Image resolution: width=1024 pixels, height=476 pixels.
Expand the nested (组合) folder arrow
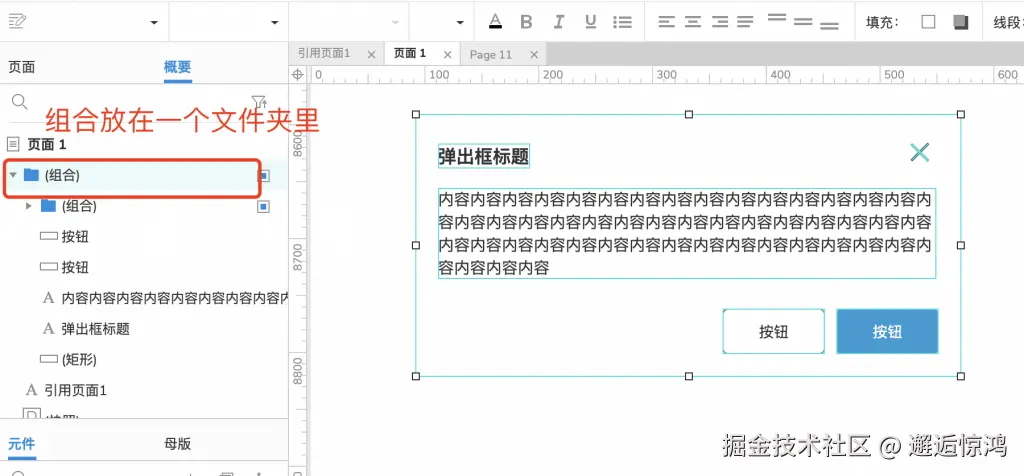click(x=28, y=206)
